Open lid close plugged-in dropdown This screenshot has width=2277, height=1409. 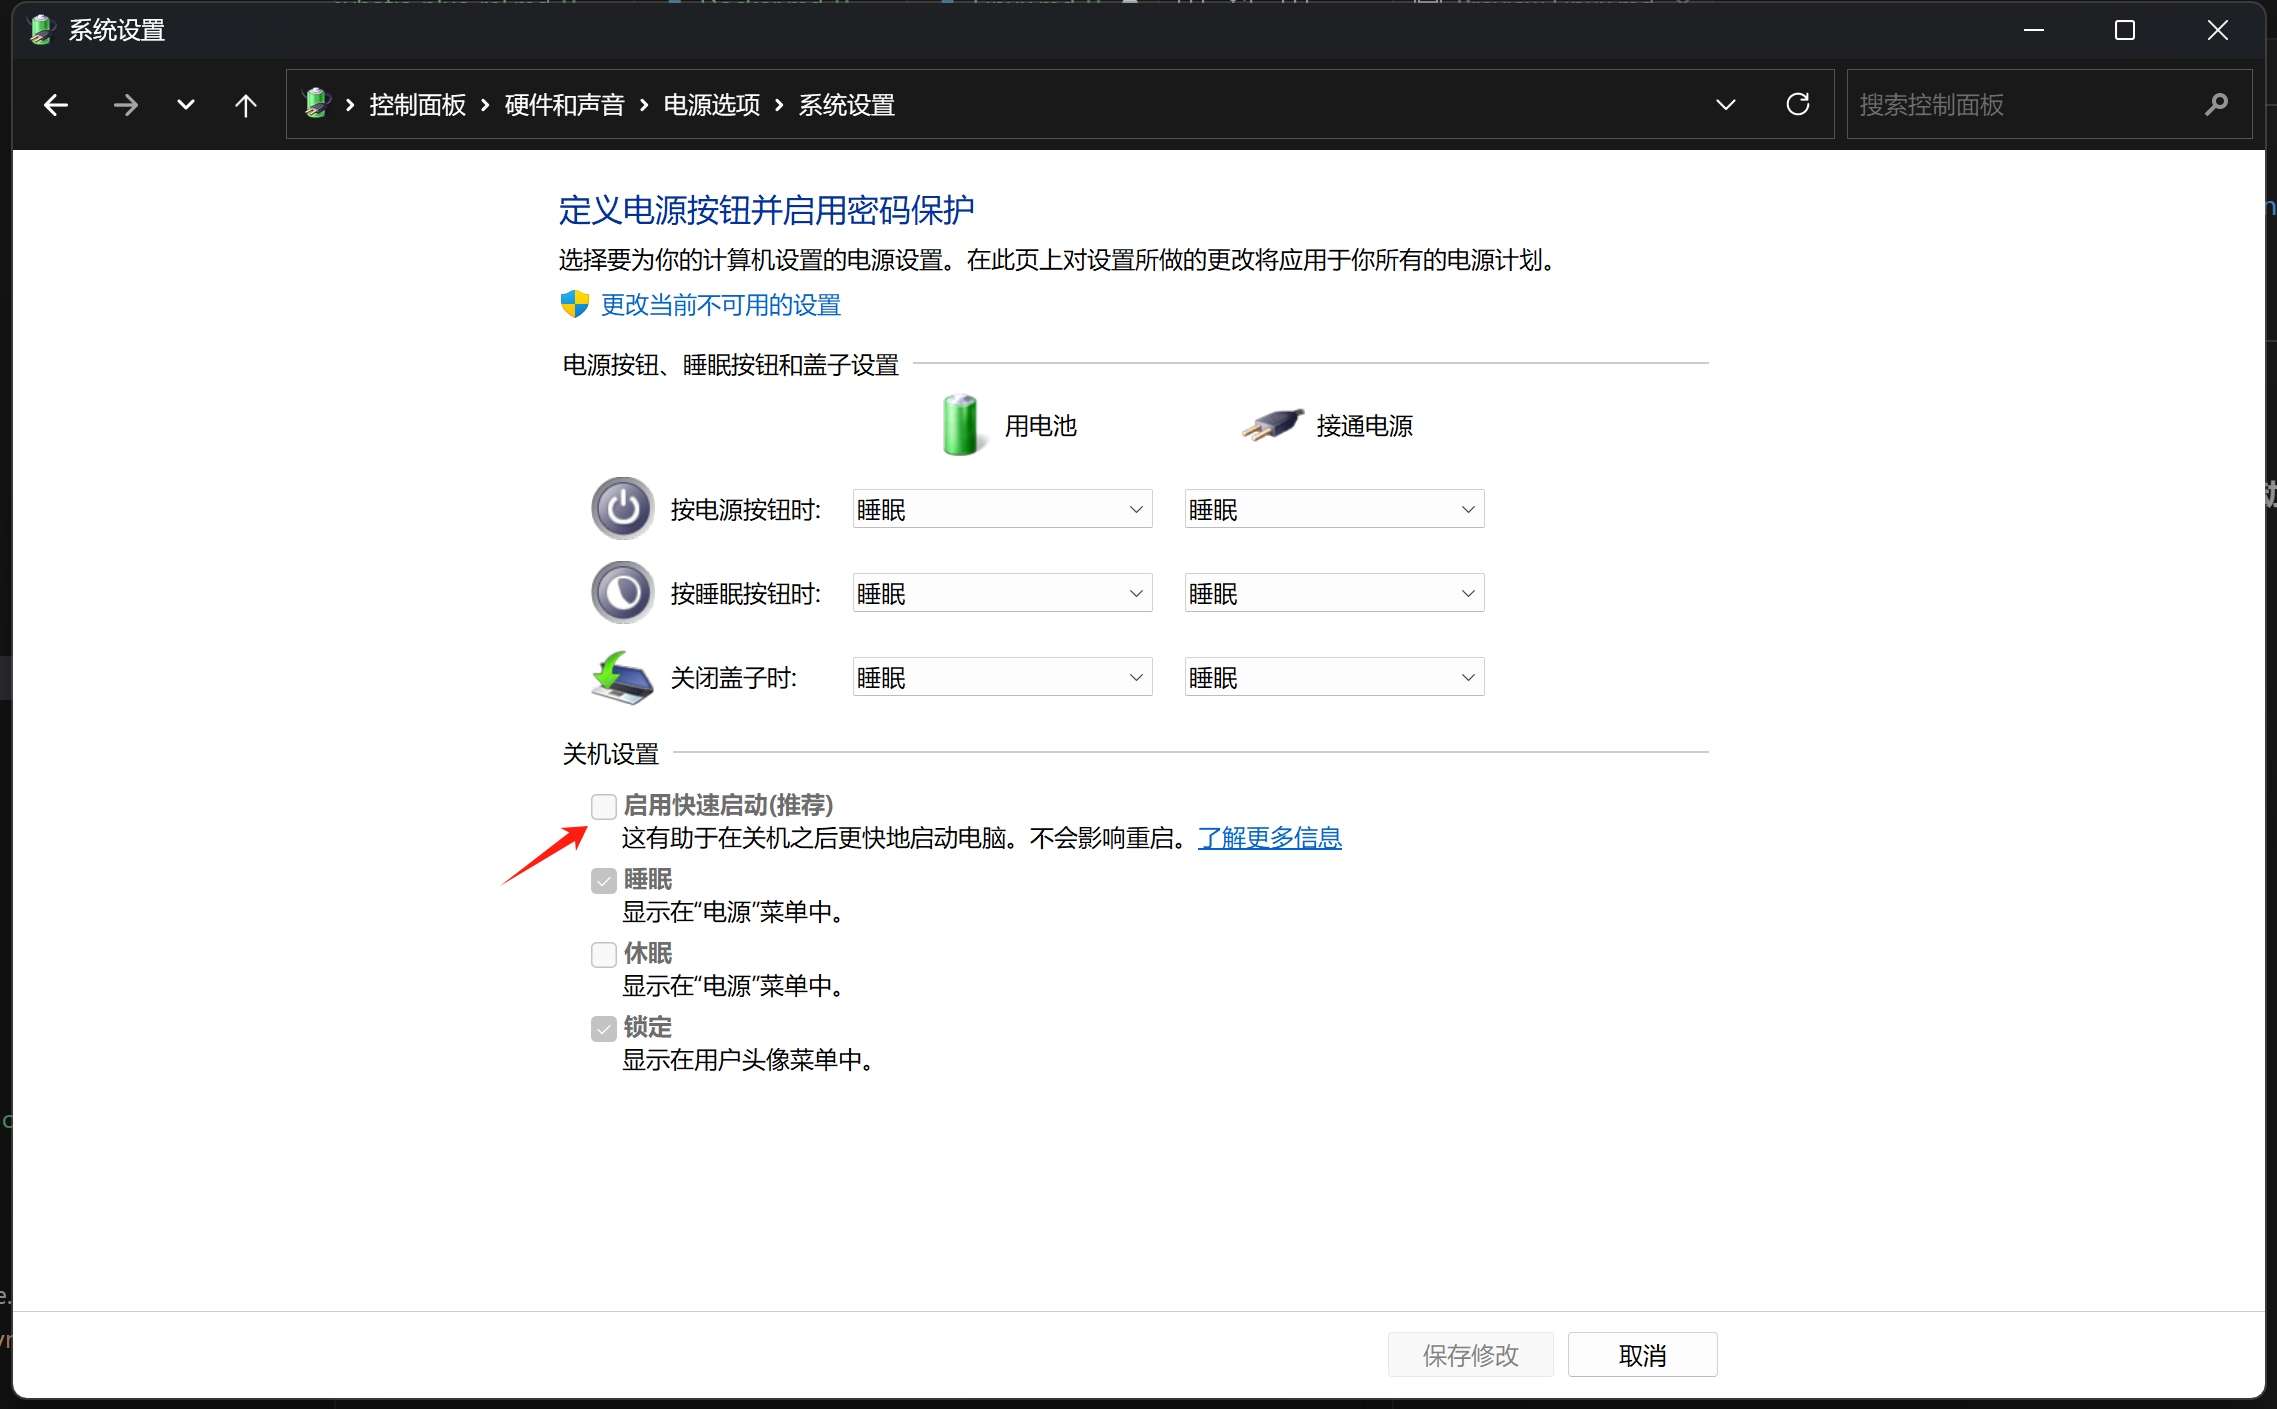click(x=1333, y=678)
